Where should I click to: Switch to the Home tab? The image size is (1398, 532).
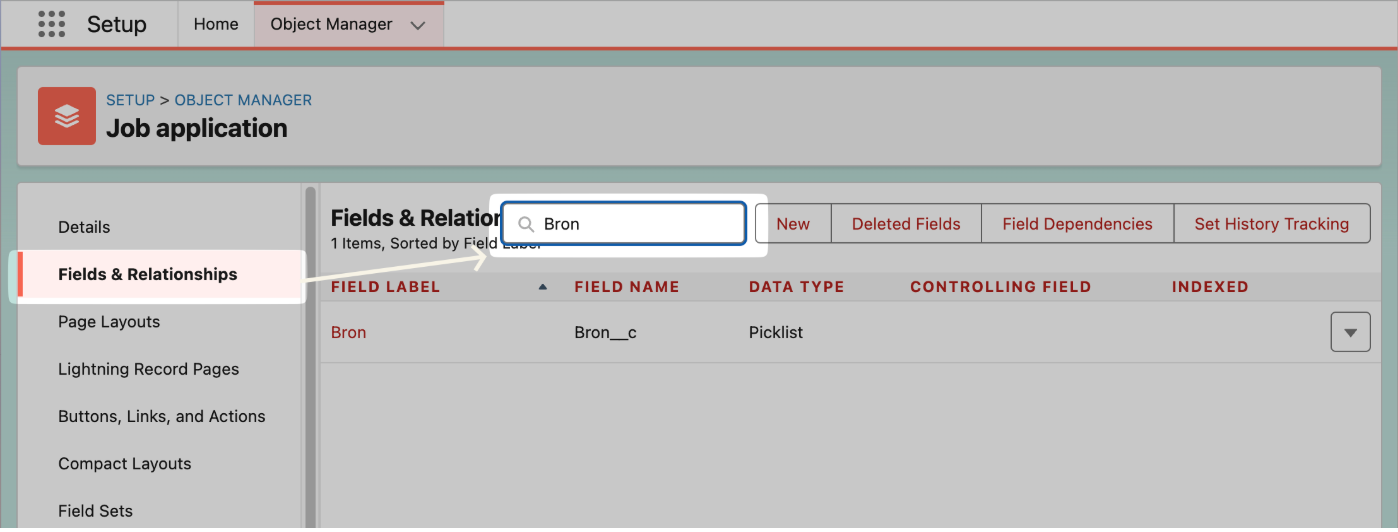(x=216, y=24)
